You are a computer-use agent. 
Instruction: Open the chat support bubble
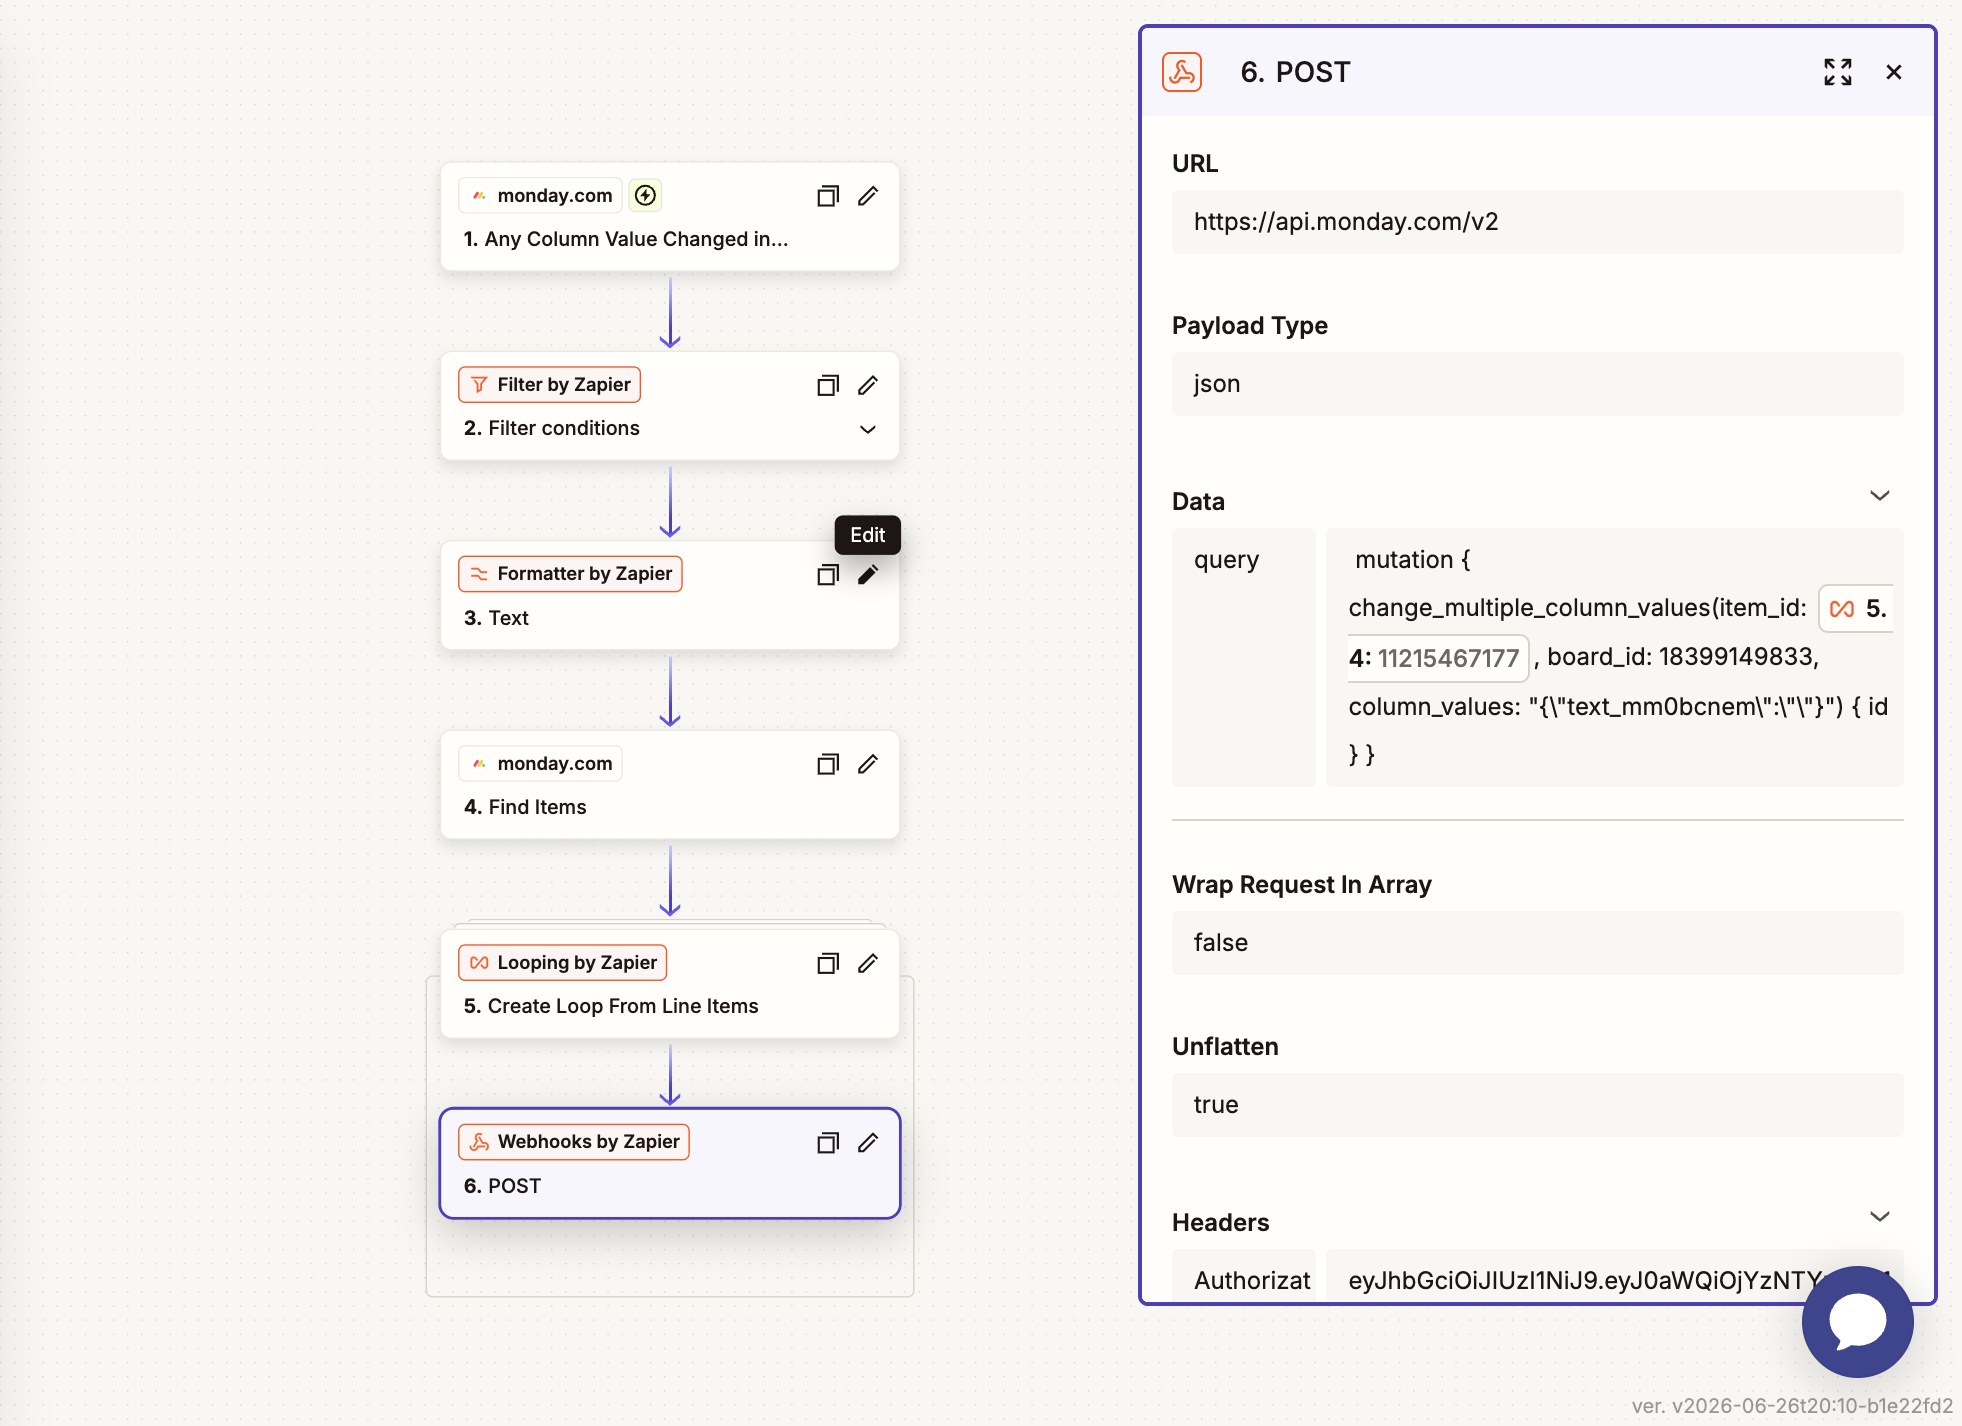point(1857,1322)
